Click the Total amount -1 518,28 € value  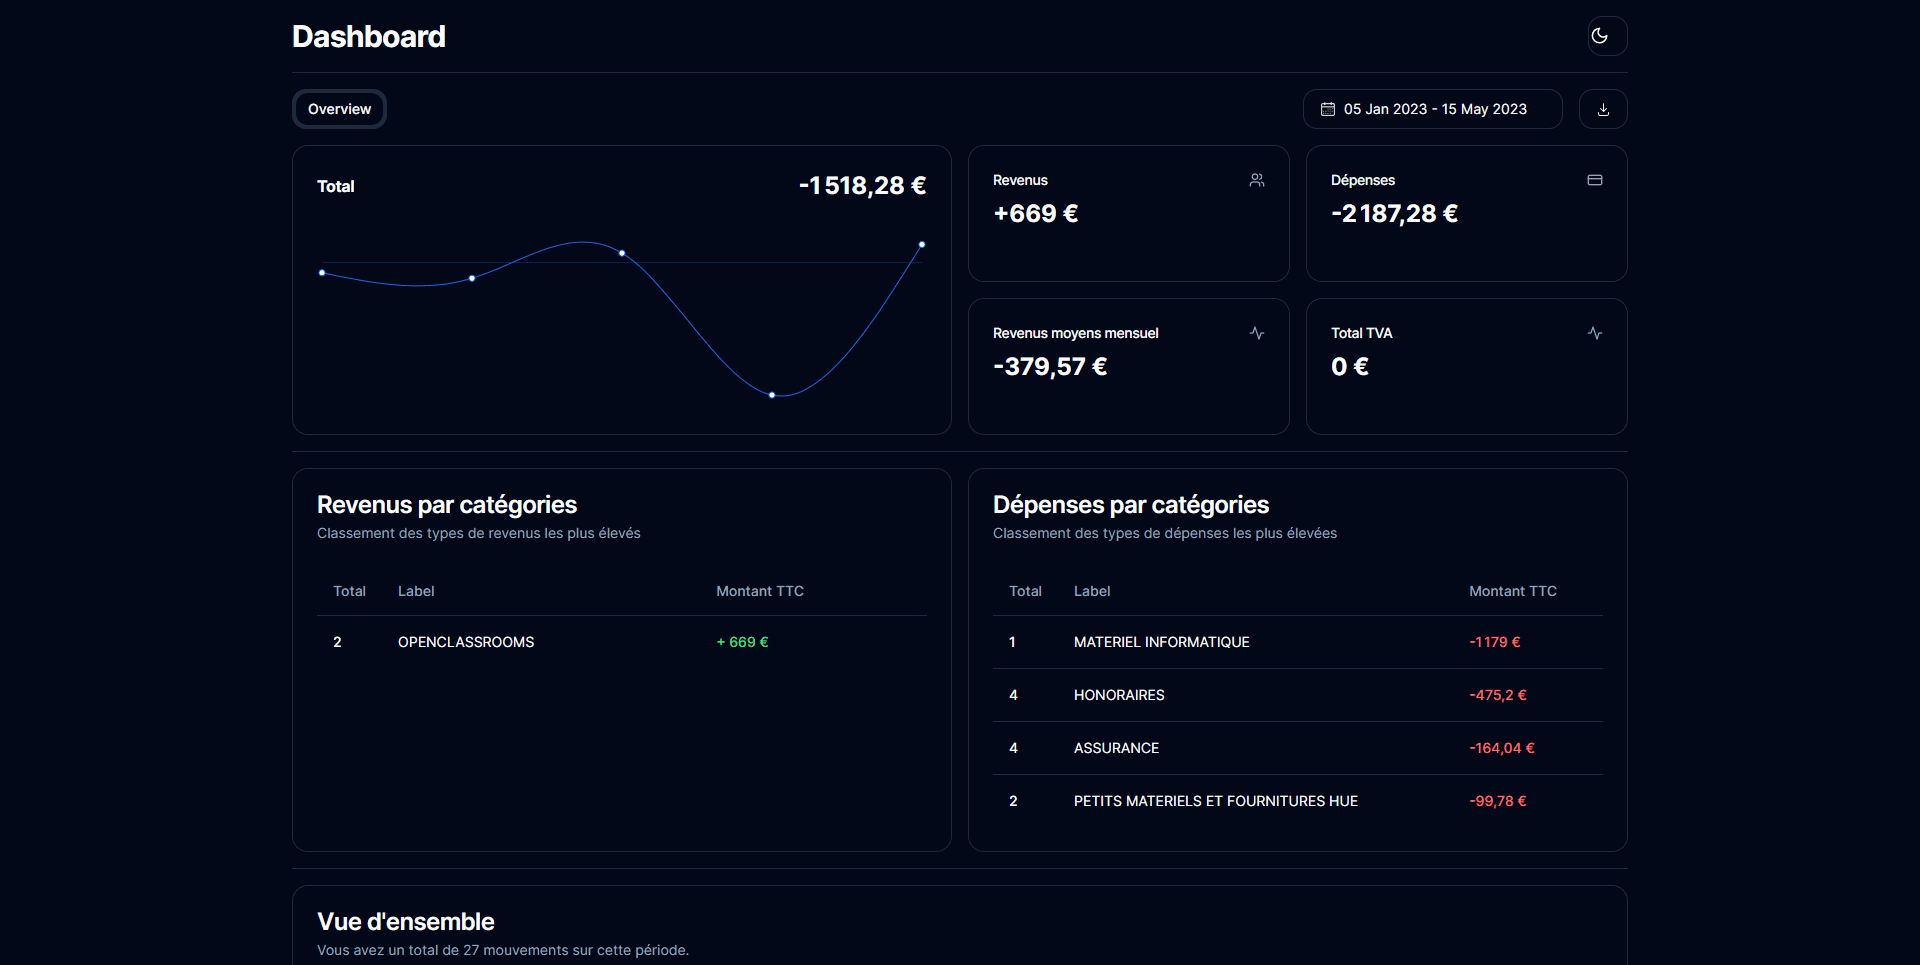(x=862, y=186)
